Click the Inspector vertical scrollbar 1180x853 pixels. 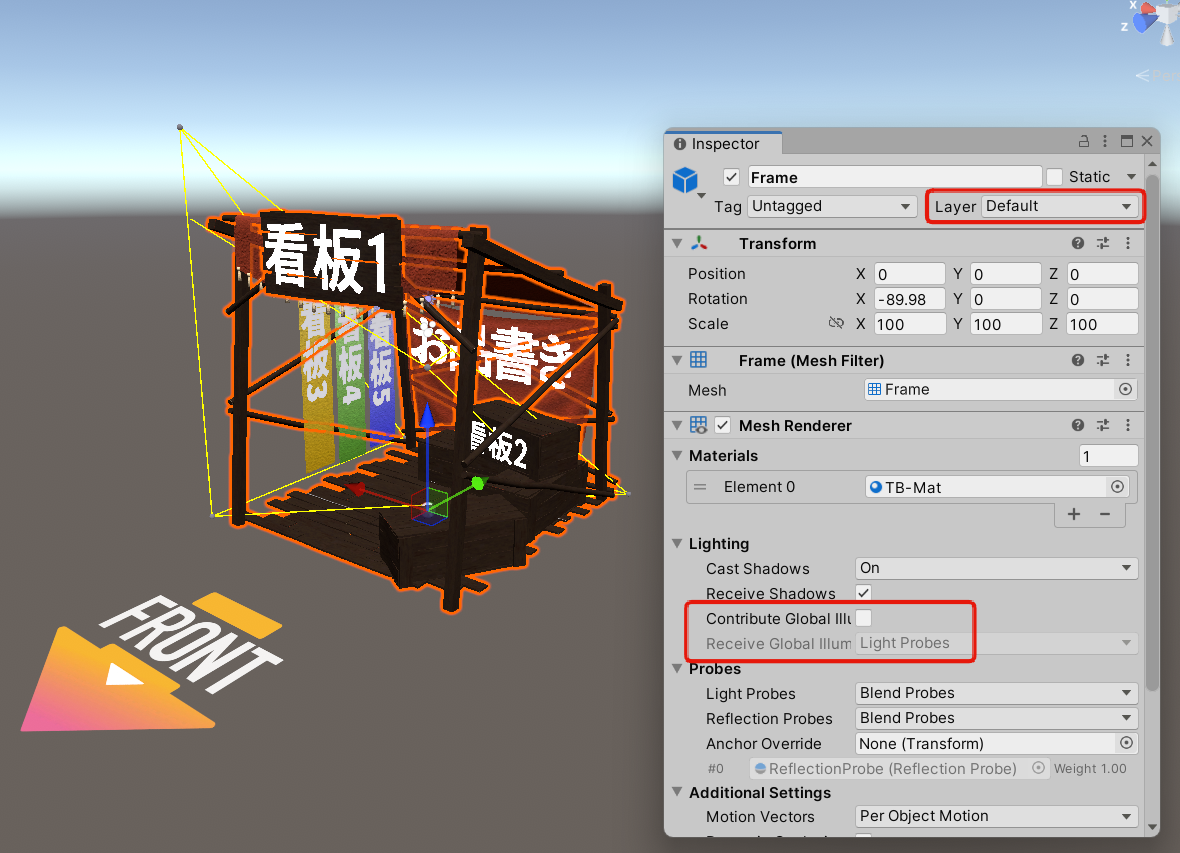click(1152, 432)
